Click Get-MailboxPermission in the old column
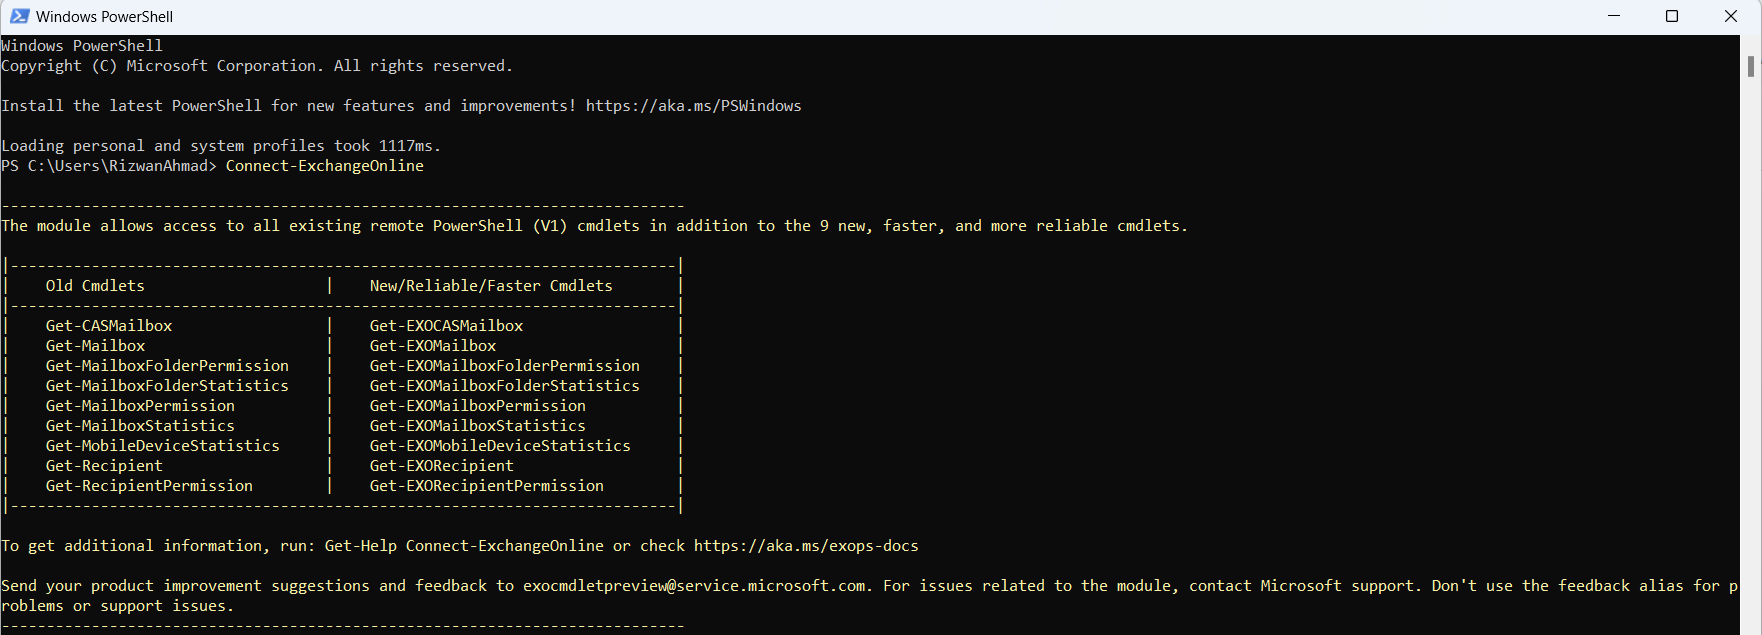 point(140,406)
